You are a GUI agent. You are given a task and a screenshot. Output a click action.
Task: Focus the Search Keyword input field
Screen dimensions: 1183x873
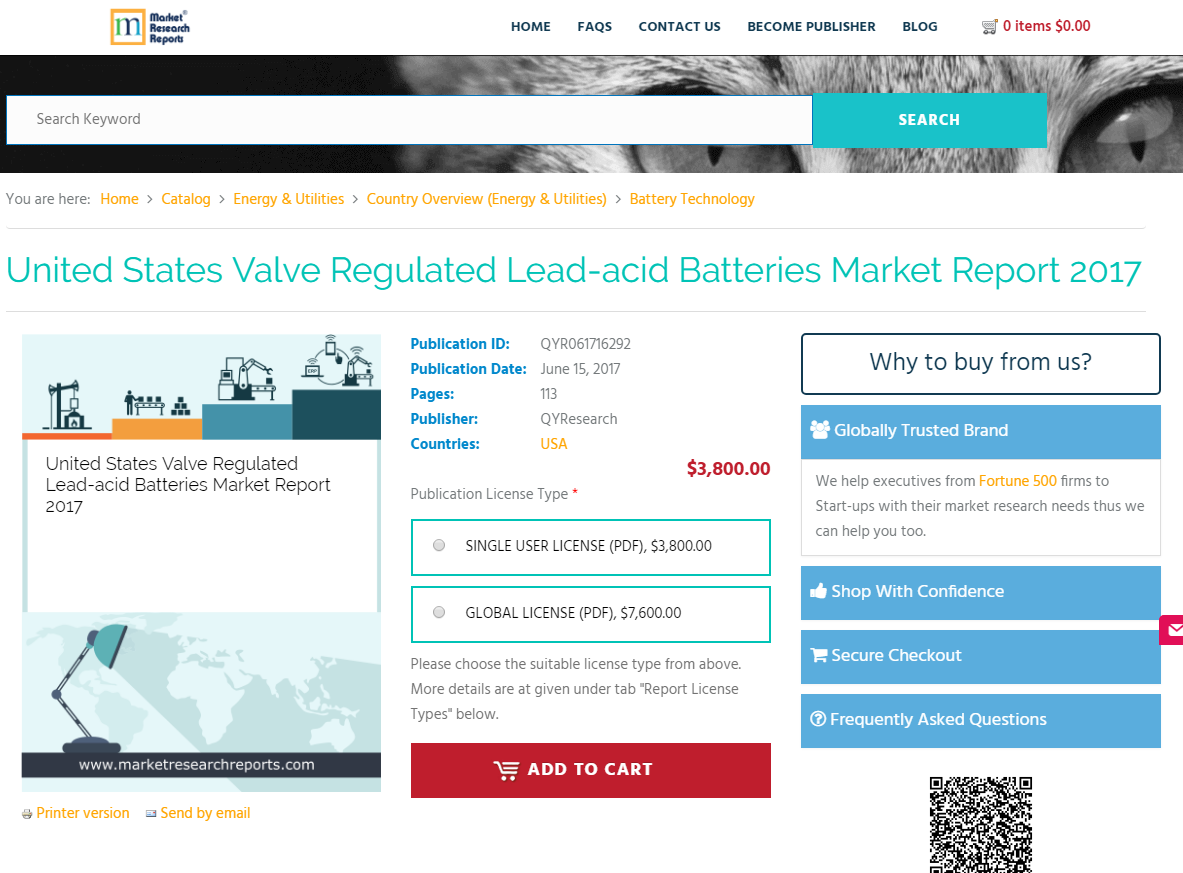click(x=409, y=119)
